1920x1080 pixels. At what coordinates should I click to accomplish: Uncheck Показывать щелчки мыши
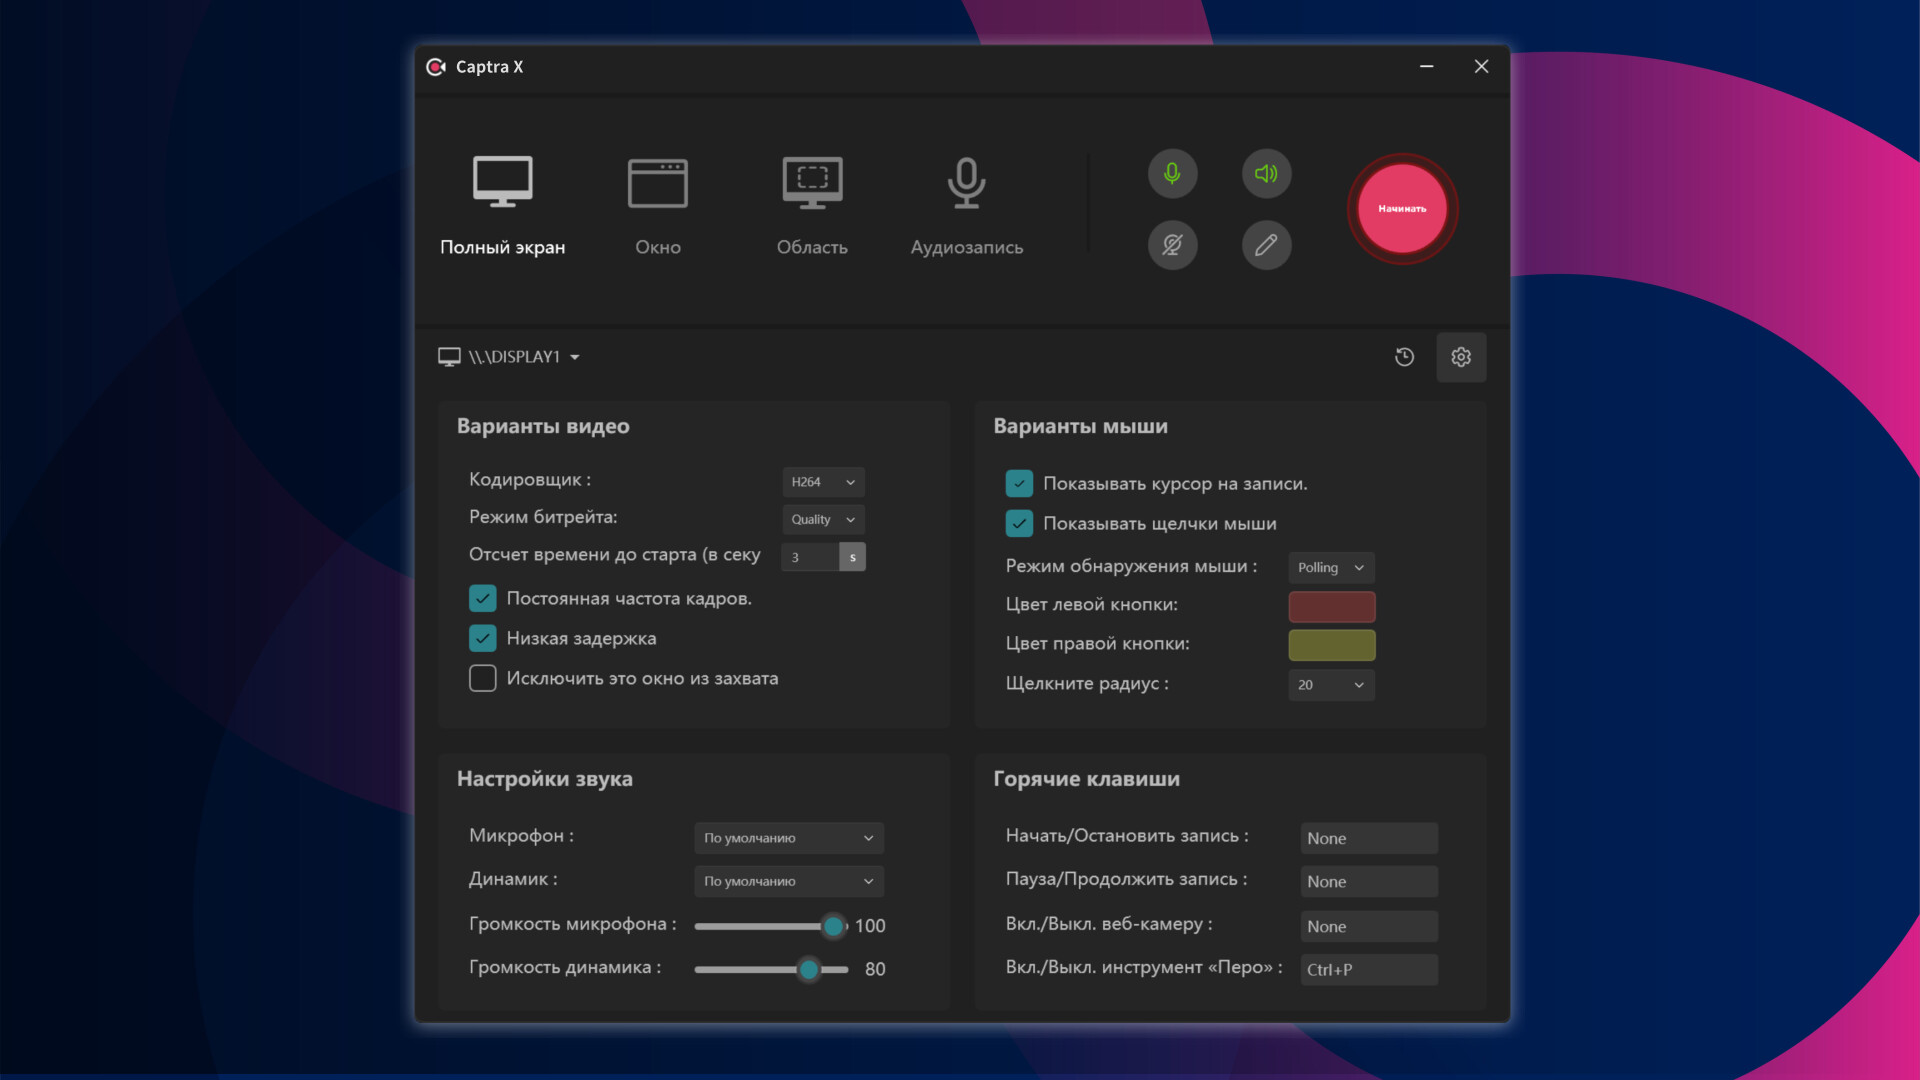coord(1018,523)
